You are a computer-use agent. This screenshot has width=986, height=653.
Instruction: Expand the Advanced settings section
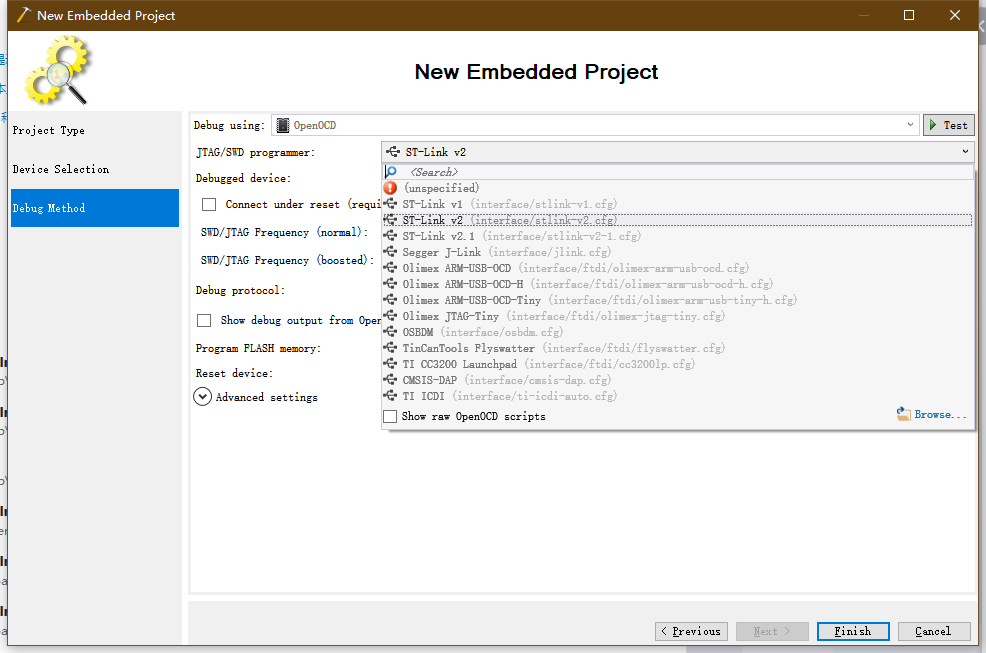pyautogui.click(x=204, y=397)
